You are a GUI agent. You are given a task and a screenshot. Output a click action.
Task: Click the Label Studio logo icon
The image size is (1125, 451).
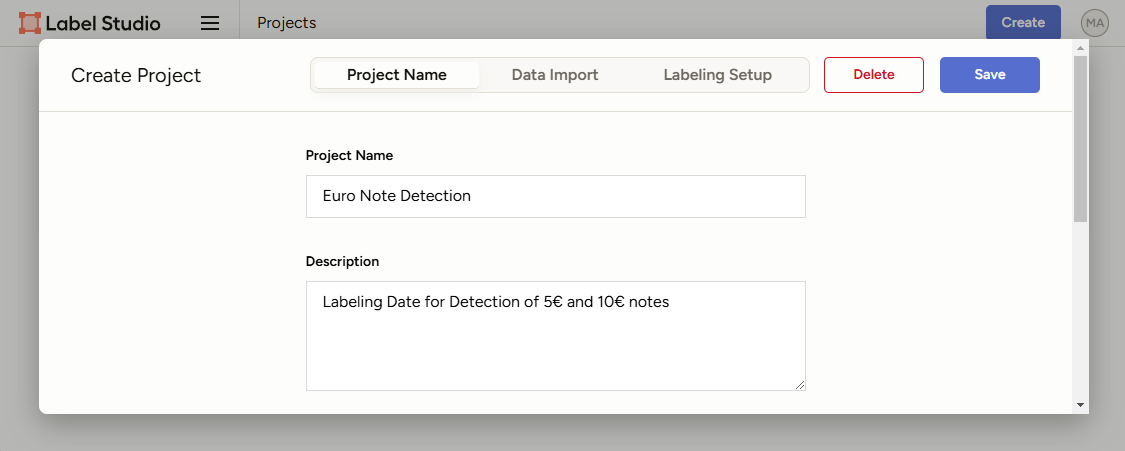coord(30,23)
